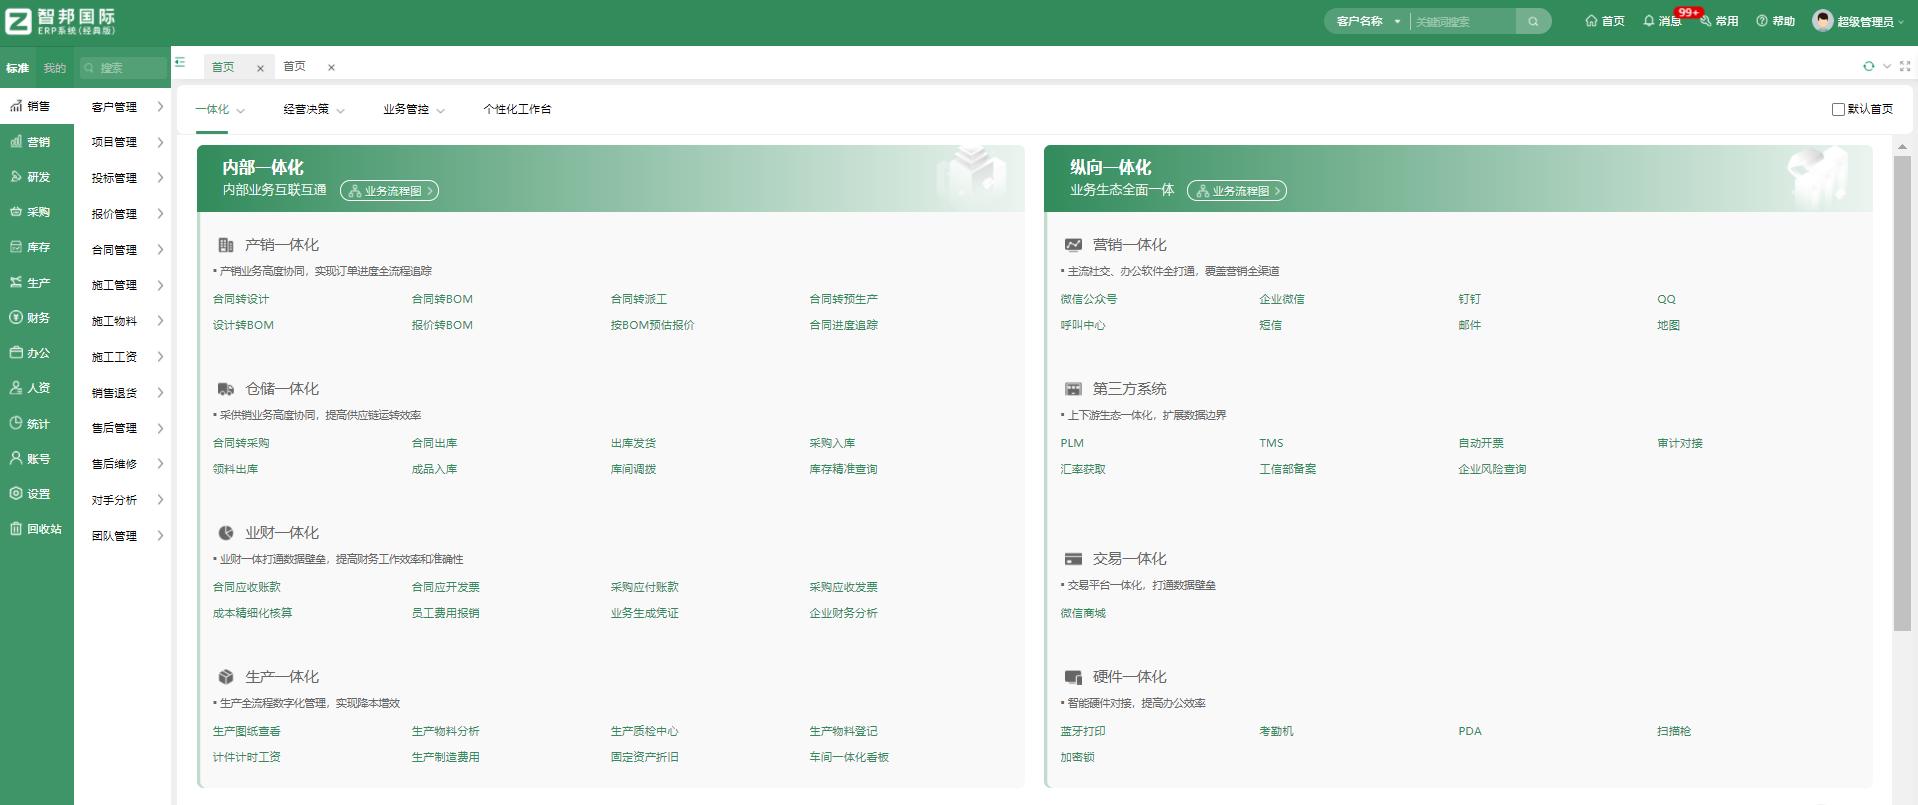Open the 微信商城 link
Screen dimensions: 1918x805
pos(1083,613)
